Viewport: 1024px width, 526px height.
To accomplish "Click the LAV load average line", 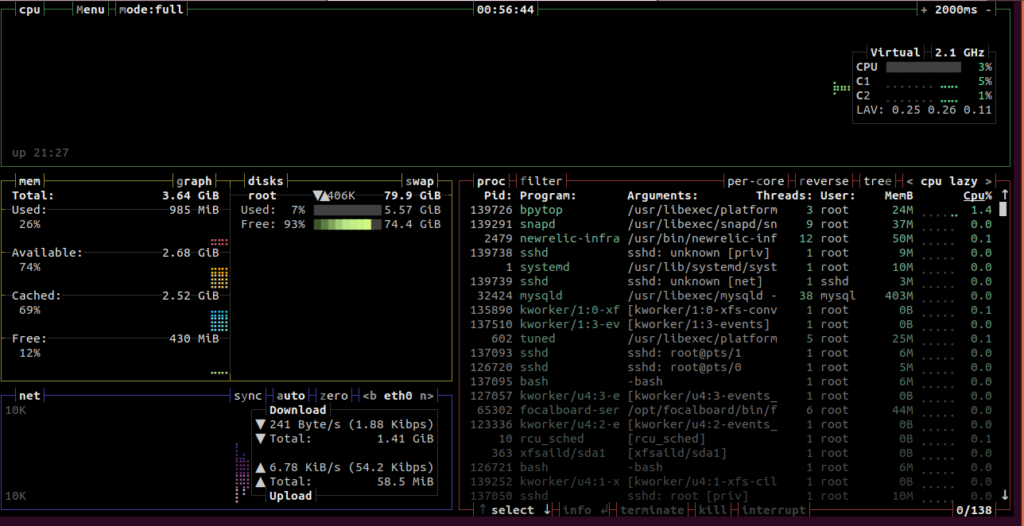I will (924, 110).
